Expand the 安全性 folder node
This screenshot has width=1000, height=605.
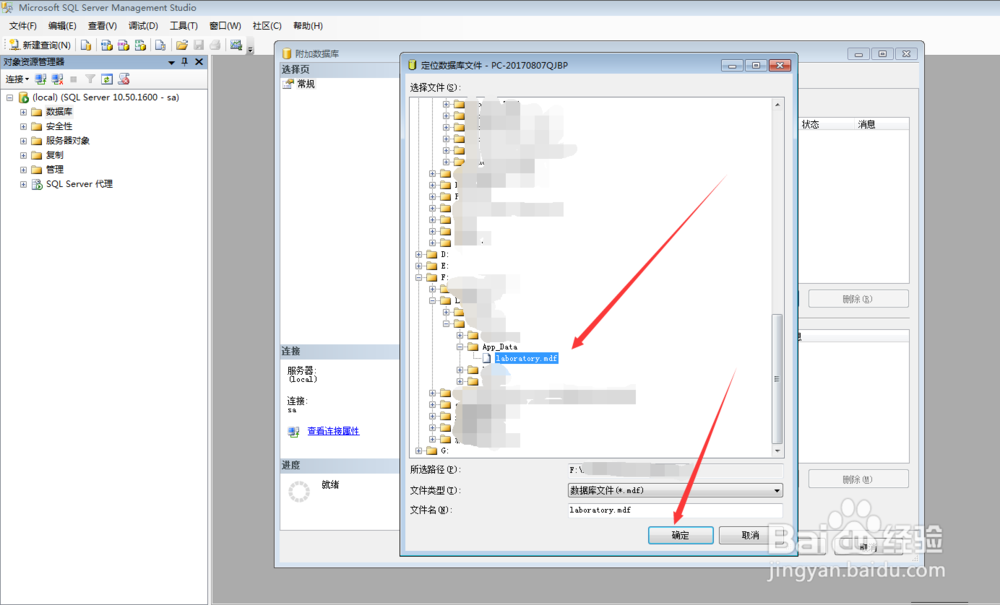pos(23,126)
